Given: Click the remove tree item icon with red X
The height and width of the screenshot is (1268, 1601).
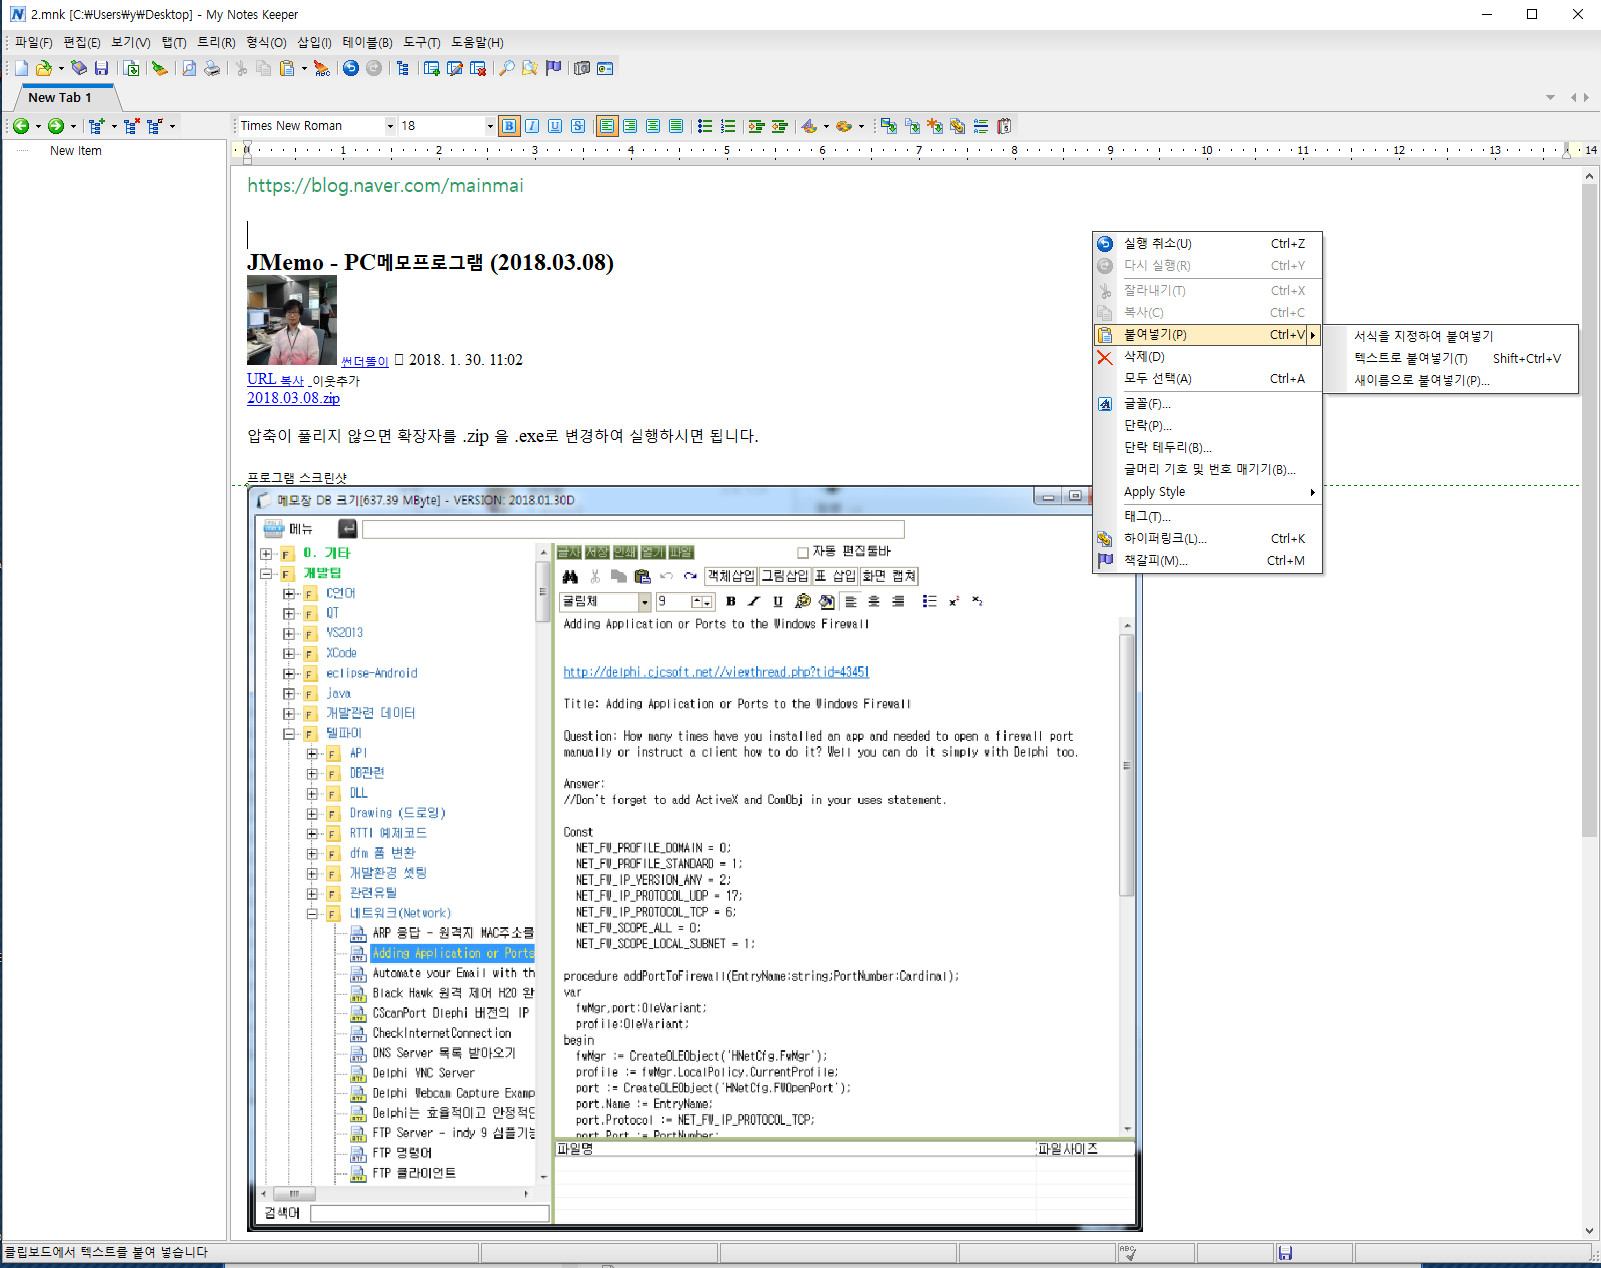Looking at the screenshot, I should click(x=131, y=126).
